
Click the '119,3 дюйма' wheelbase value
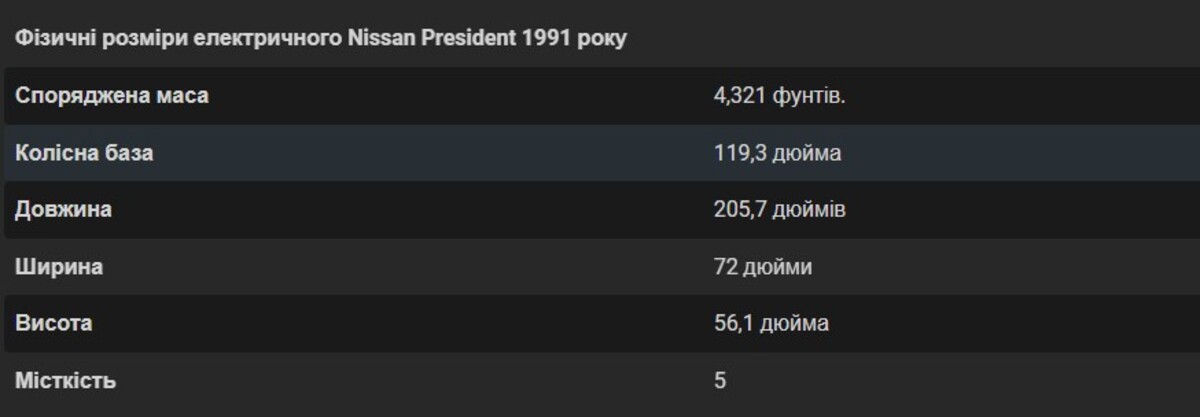point(778,153)
